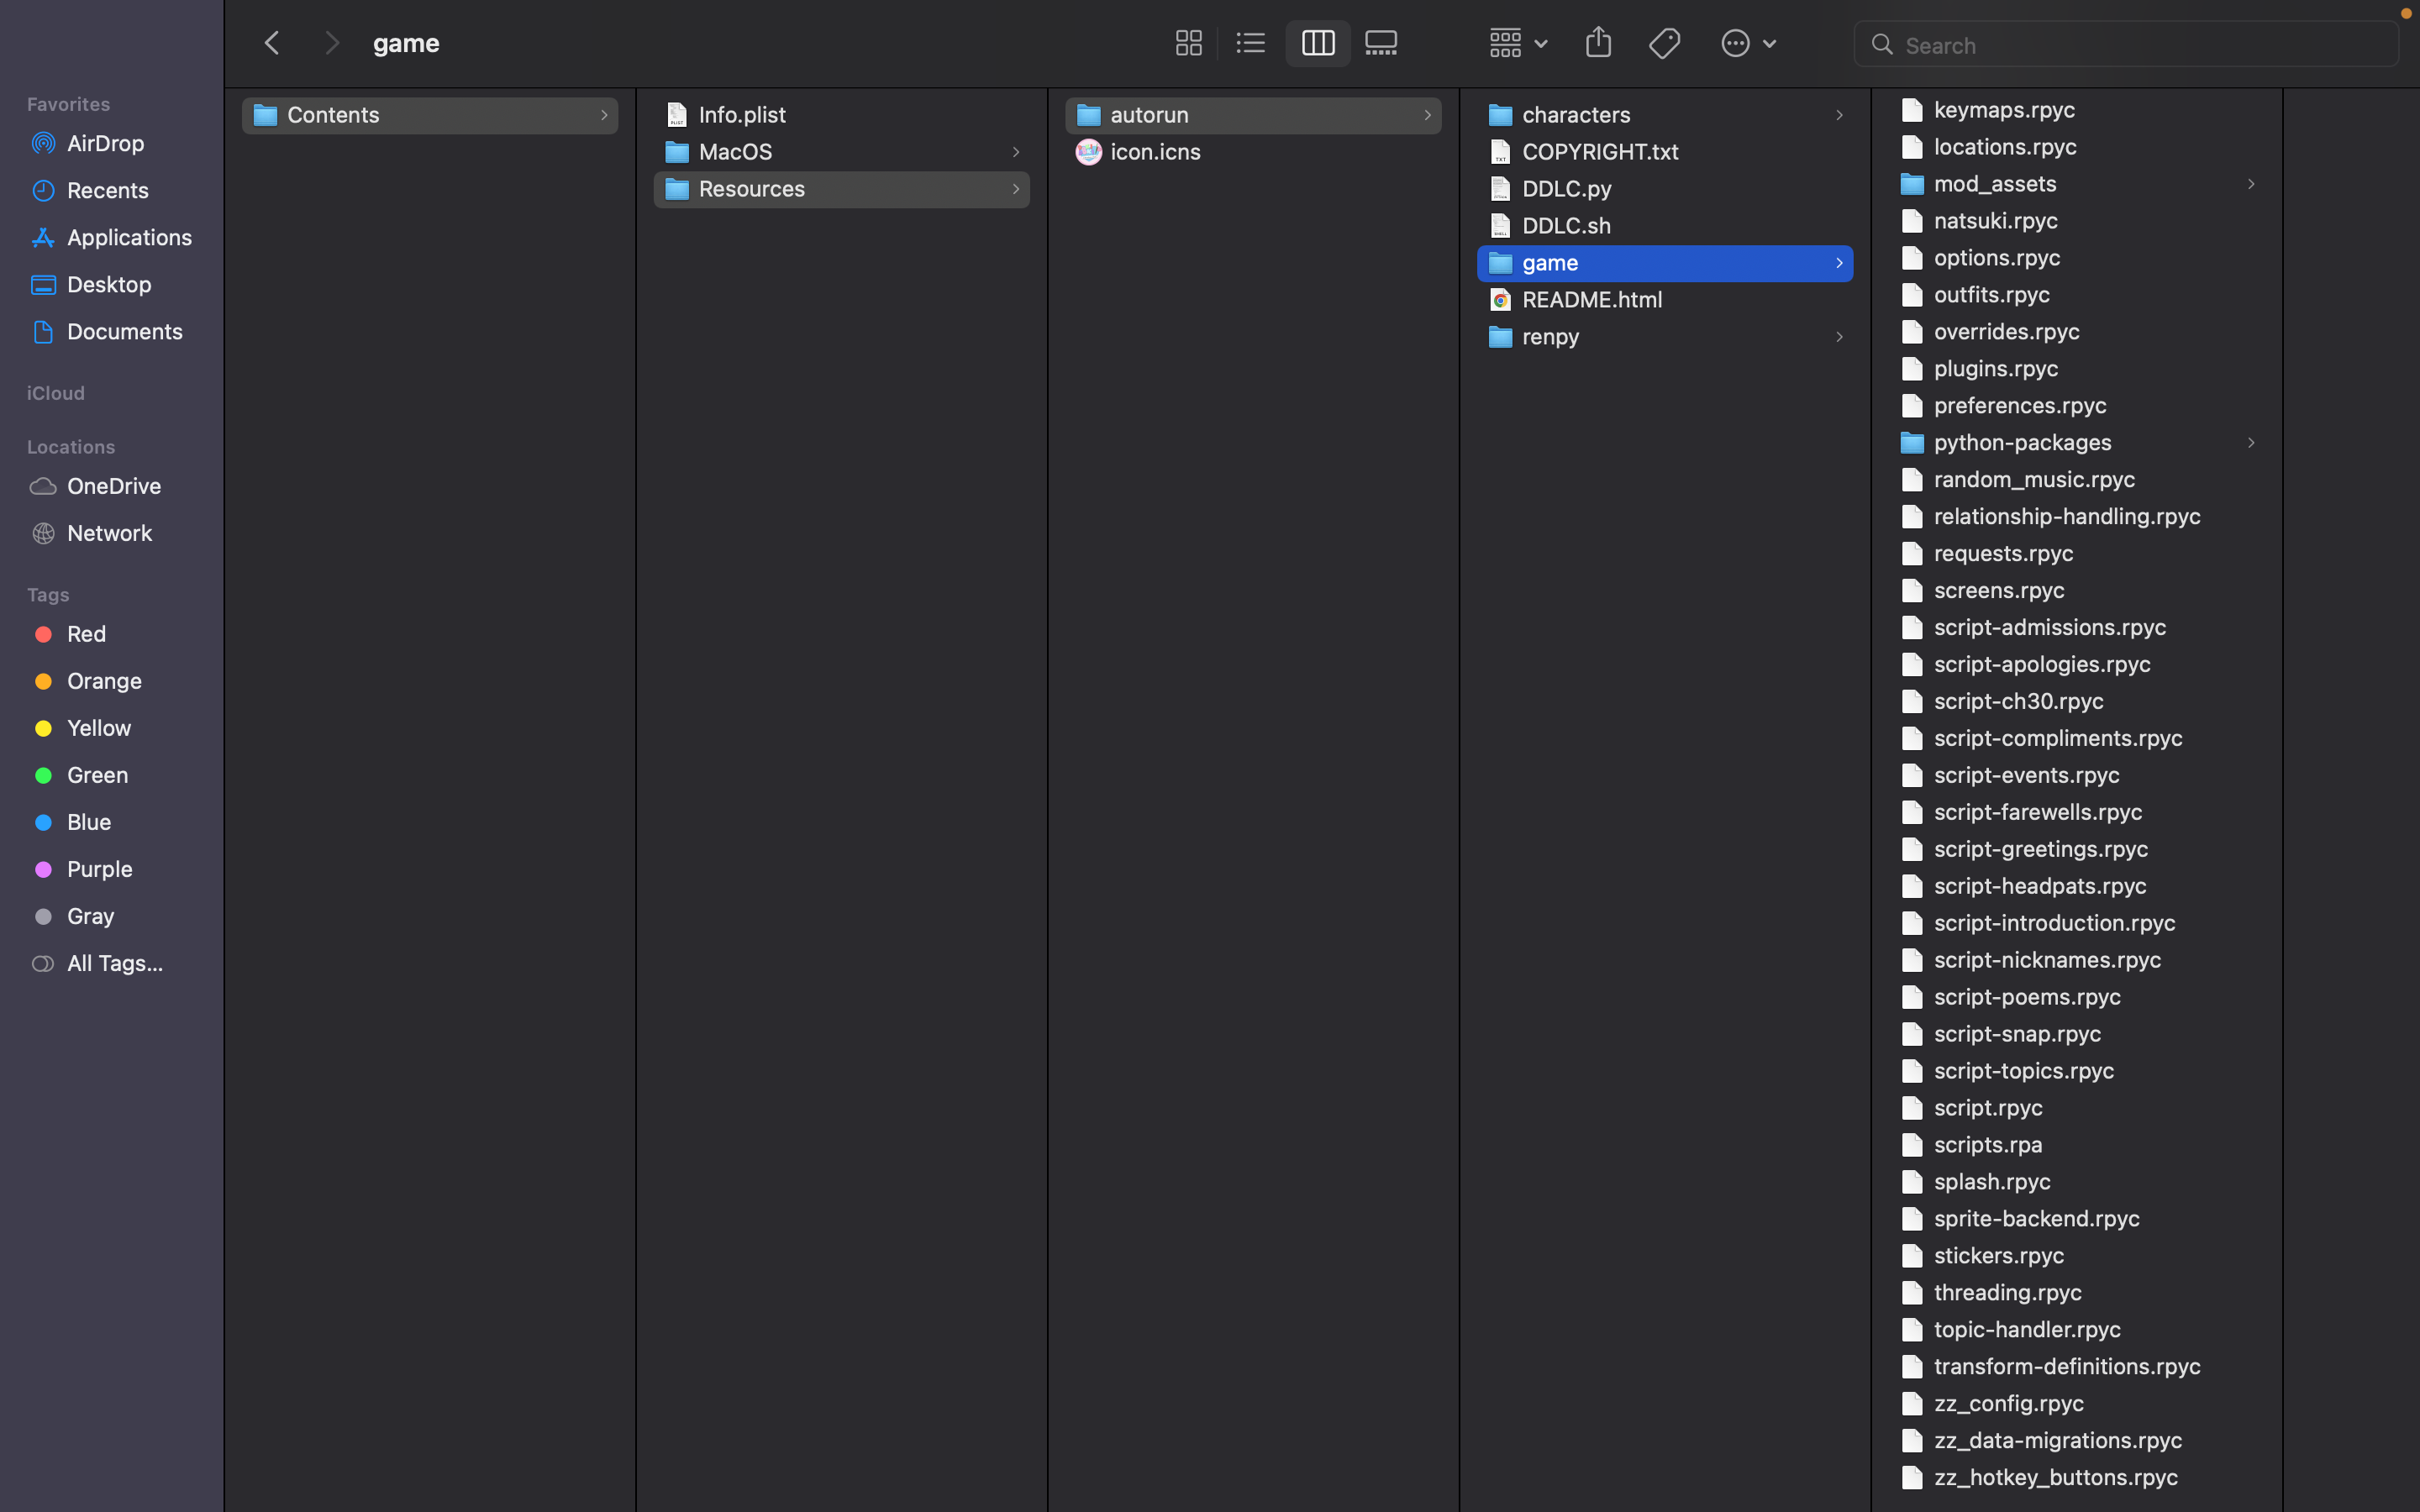Switch to icon grid view

[x=1188, y=43]
